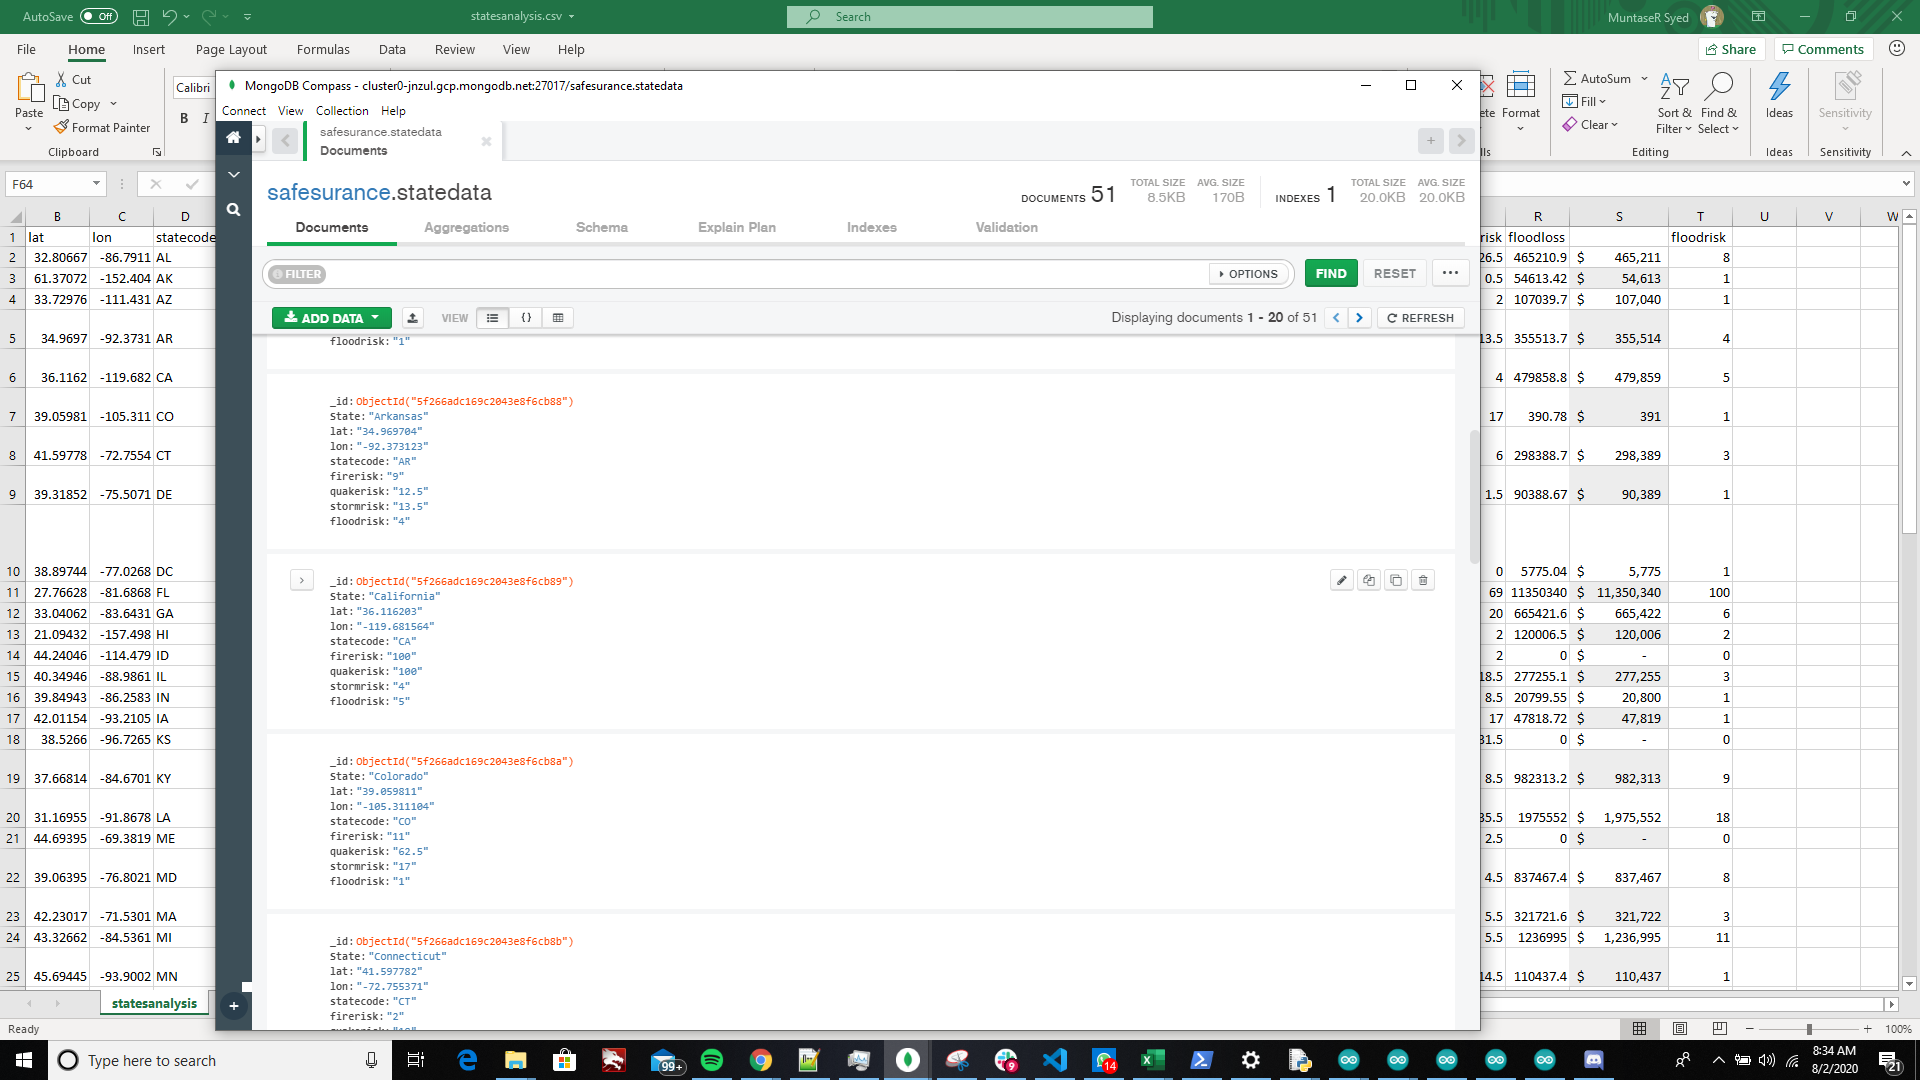The height and width of the screenshot is (1080, 1920).
Task: Click the Compass home icon
Action: 233,138
